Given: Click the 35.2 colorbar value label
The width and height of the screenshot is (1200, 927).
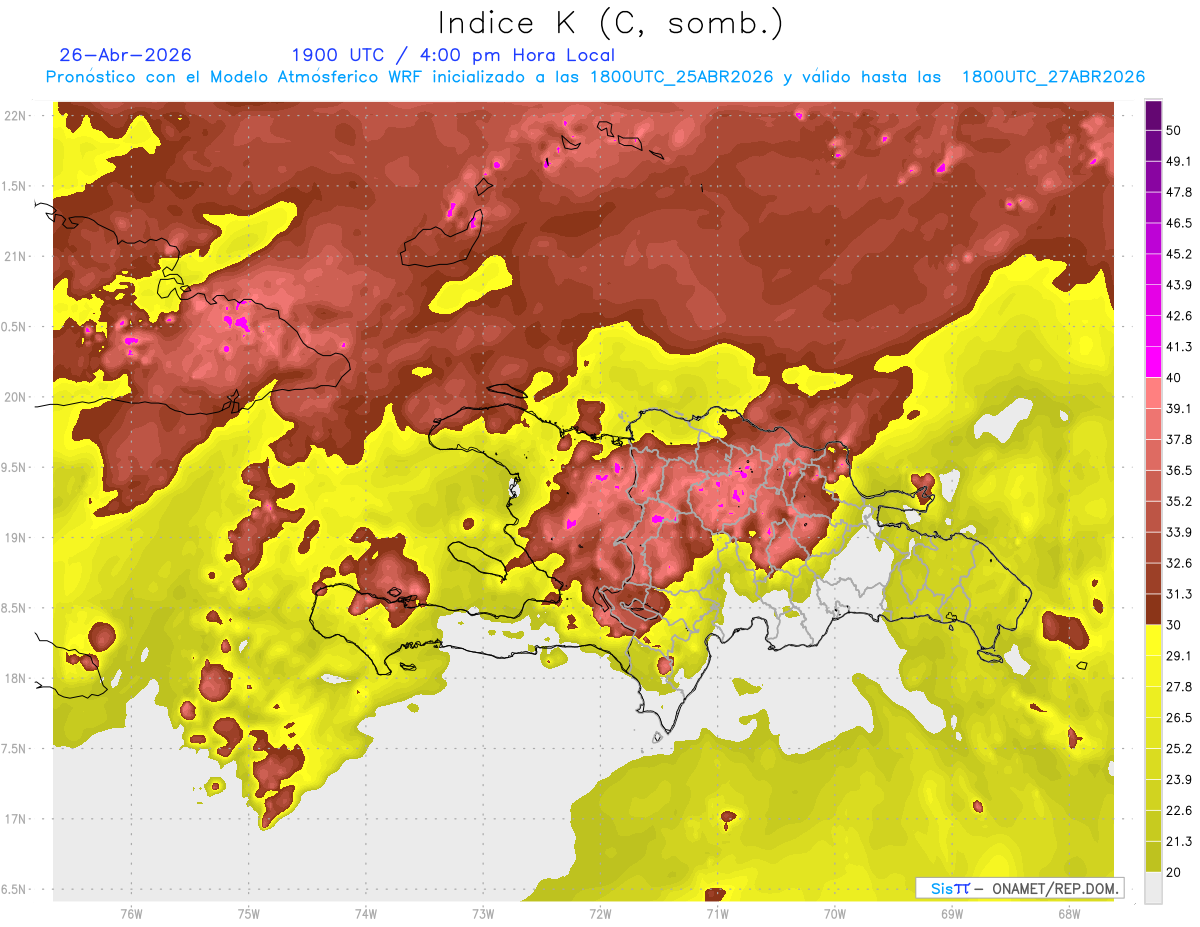Looking at the screenshot, I should (x=1179, y=500).
